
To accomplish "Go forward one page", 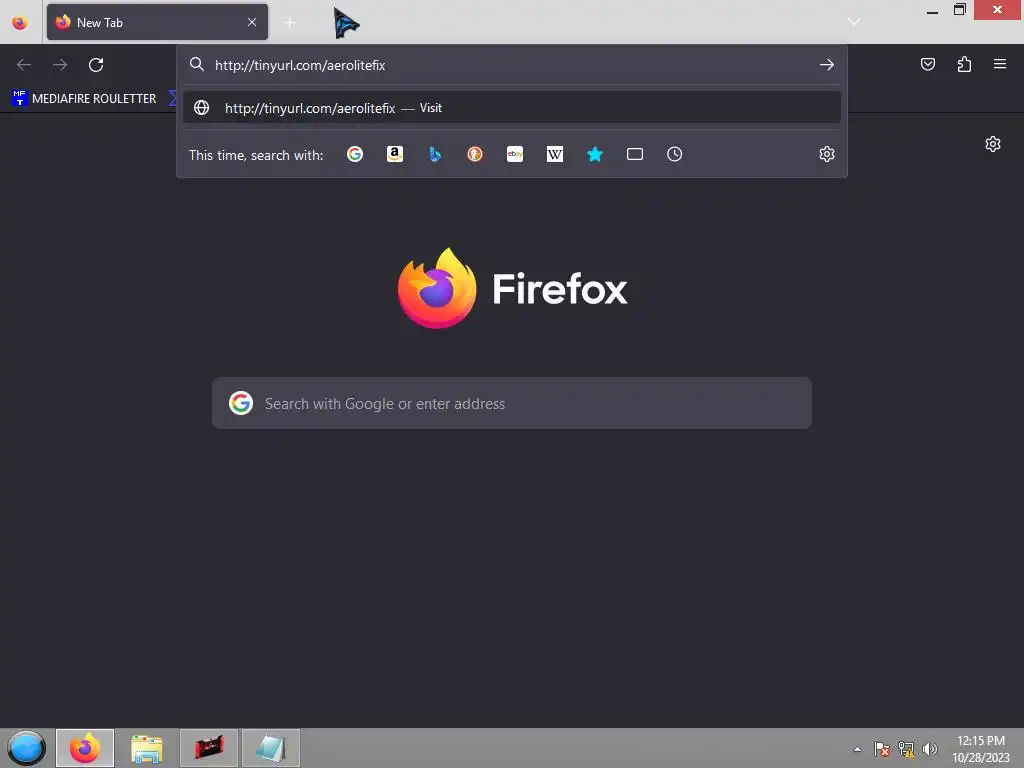I will point(60,65).
